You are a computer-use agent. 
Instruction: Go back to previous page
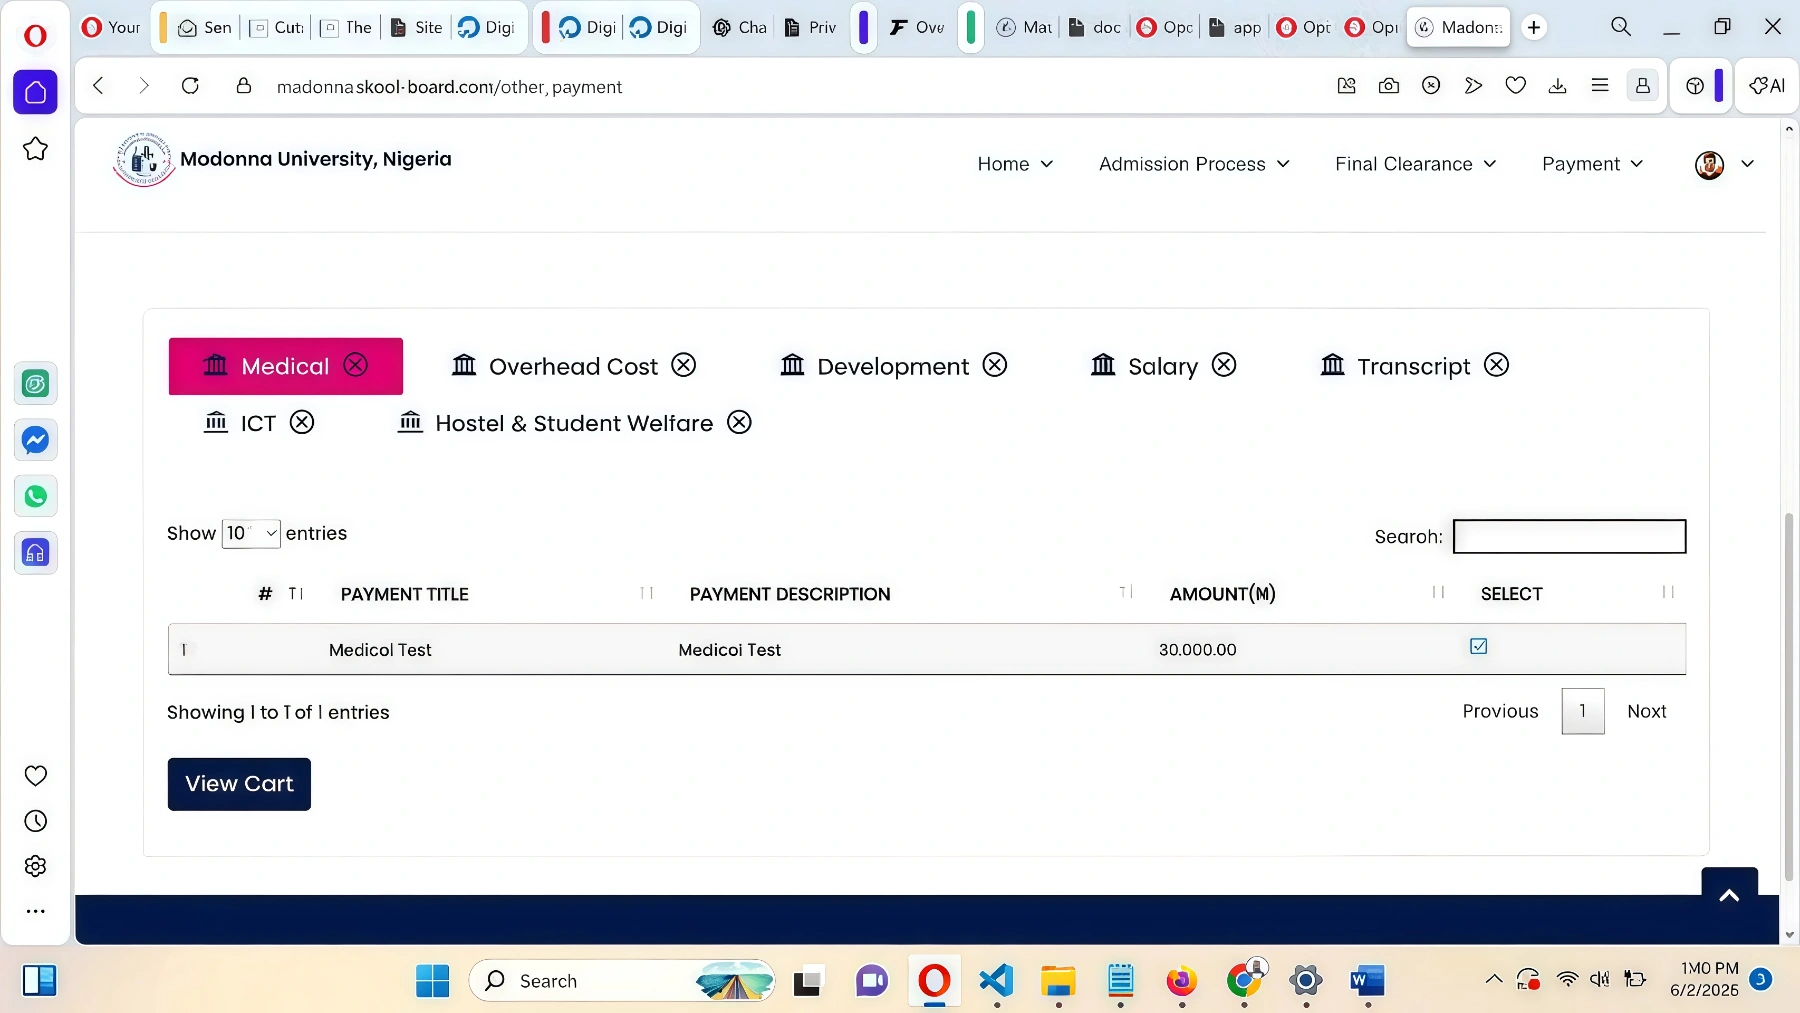click(98, 86)
